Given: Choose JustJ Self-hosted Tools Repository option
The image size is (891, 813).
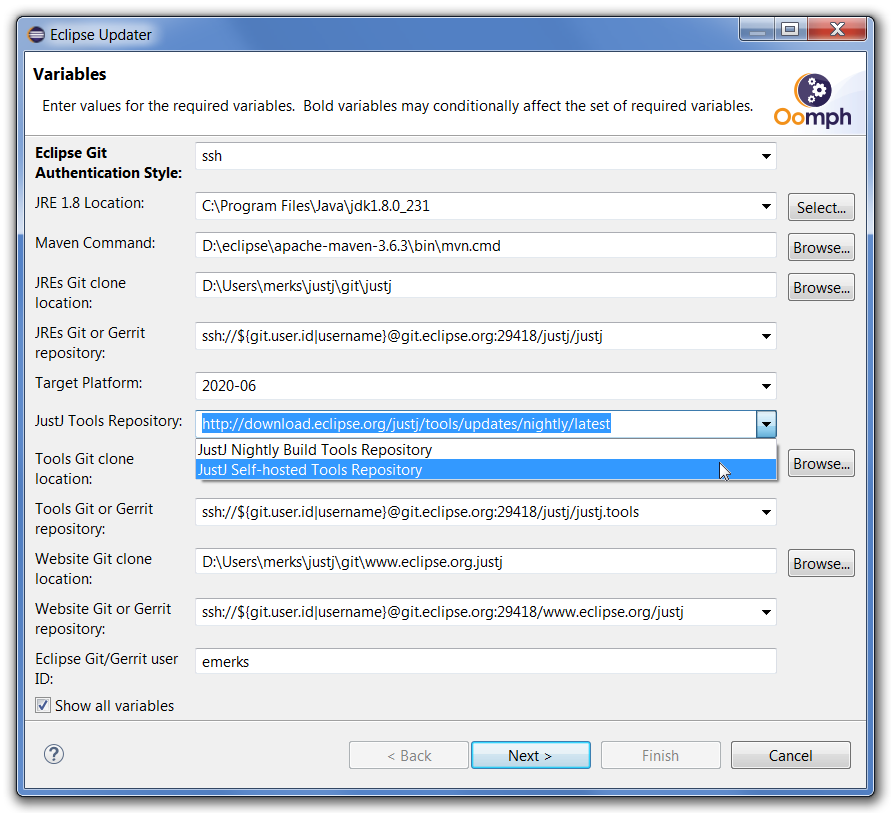Looking at the screenshot, I should click(x=310, y=470).
